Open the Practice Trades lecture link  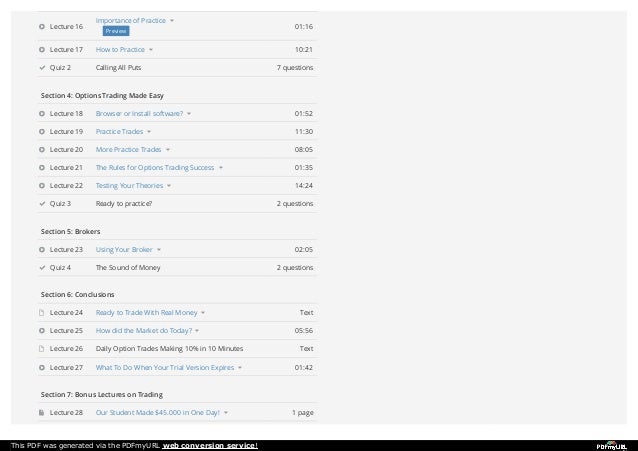coord(119,131)
